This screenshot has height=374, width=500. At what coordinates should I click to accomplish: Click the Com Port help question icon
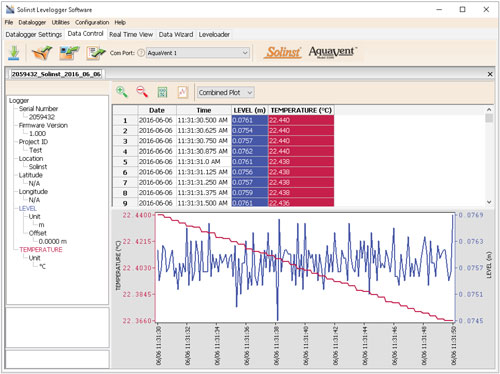141,53
